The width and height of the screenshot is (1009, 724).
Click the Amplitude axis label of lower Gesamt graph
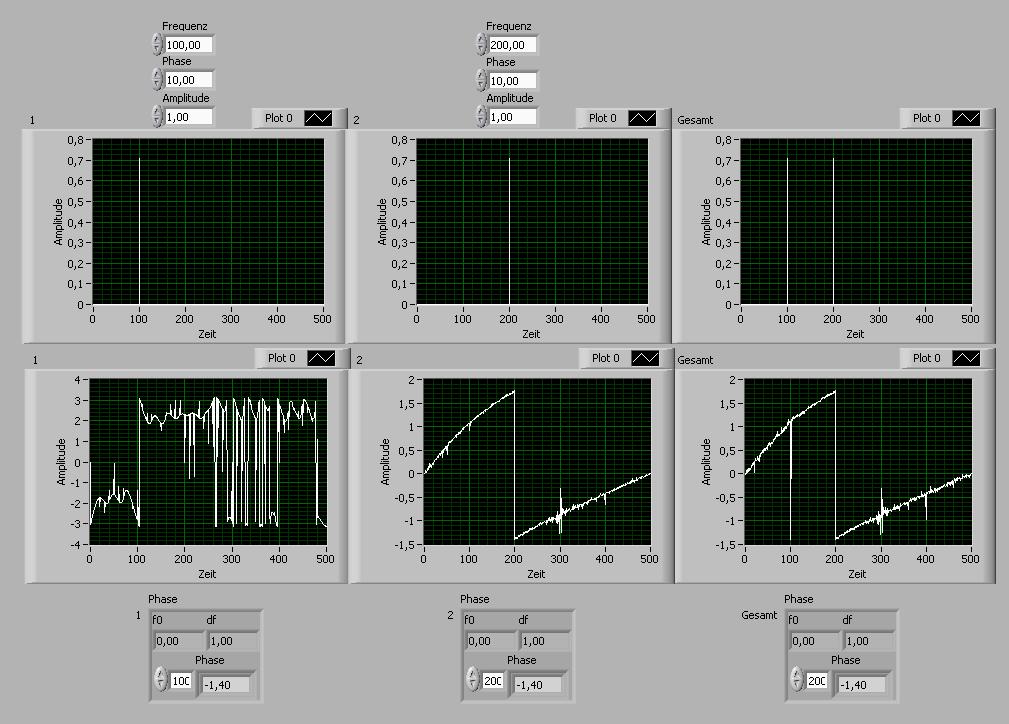pos(706,461)
